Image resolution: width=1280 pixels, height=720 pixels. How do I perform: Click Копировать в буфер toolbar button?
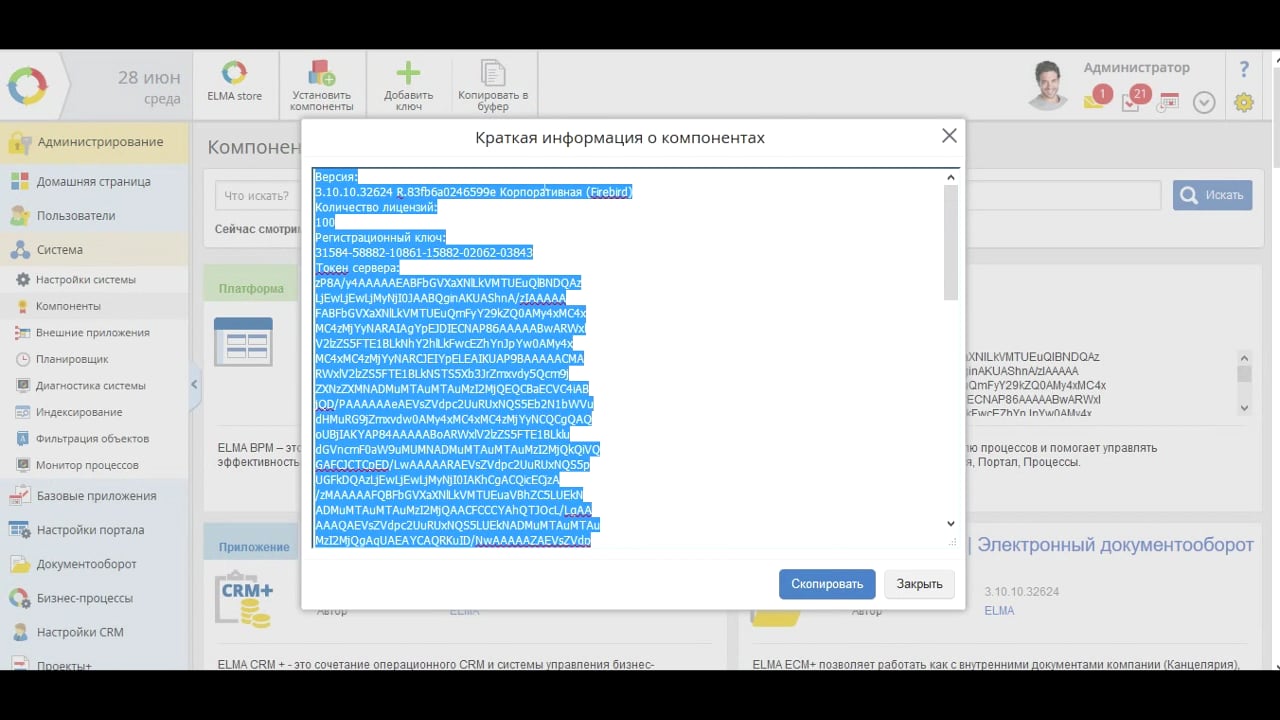tap(493, 85)
